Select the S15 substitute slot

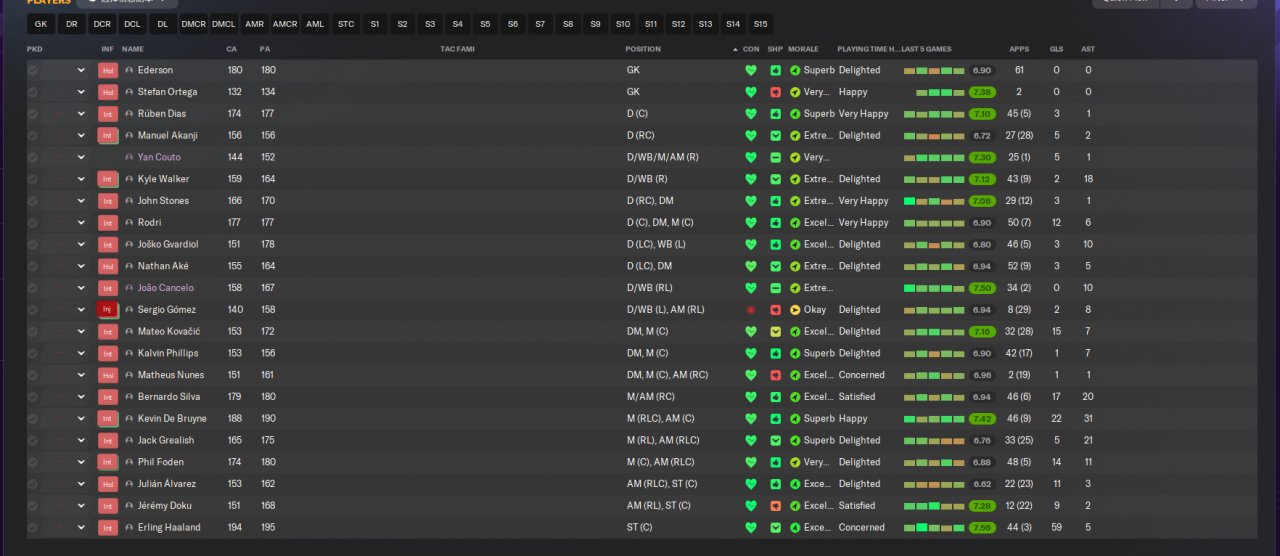coord(760,23)
